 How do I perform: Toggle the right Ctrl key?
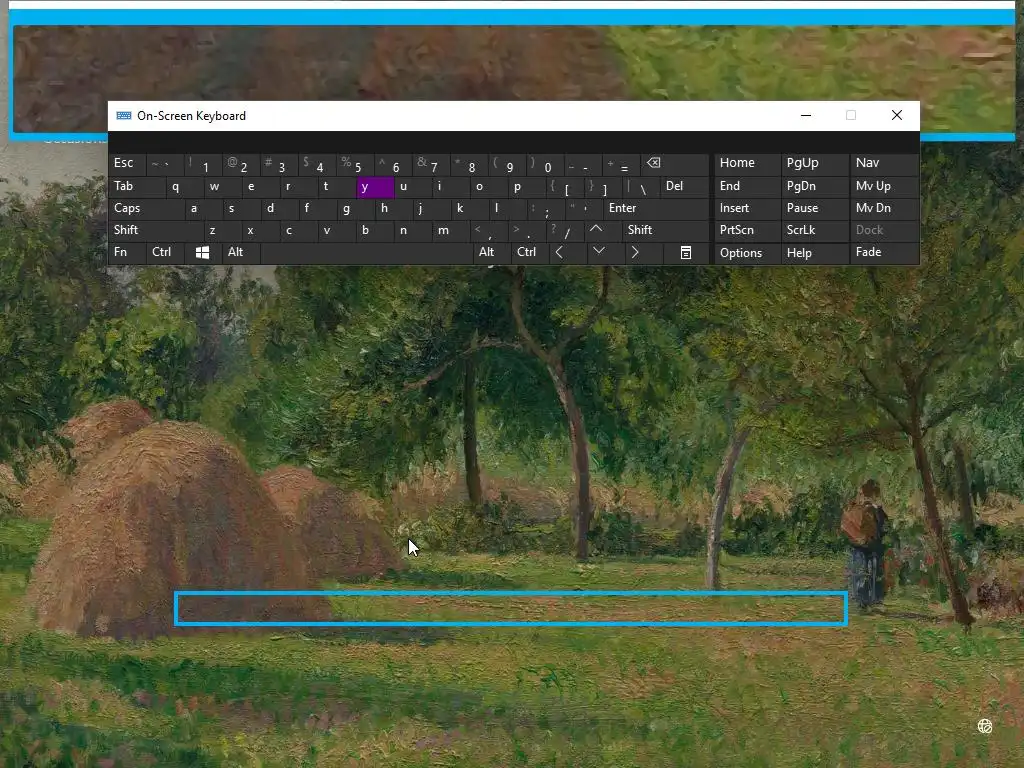coord(528,252)
